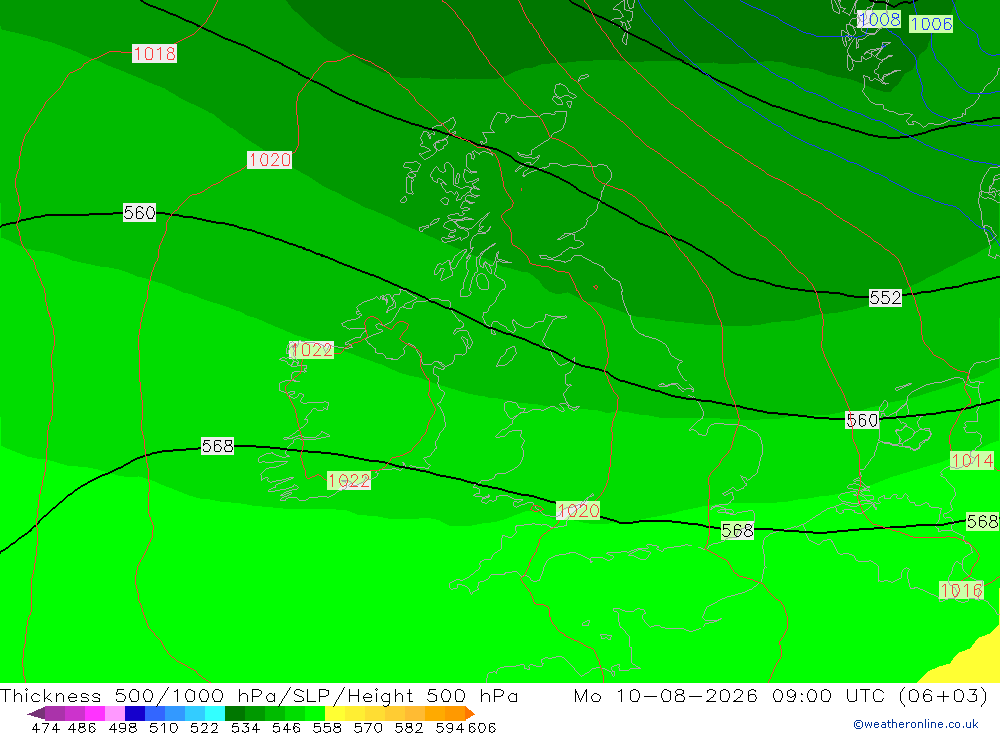Click the purple arrow at the legend's start
Viewport: 1000px width, 733px height.
[36, 713]
